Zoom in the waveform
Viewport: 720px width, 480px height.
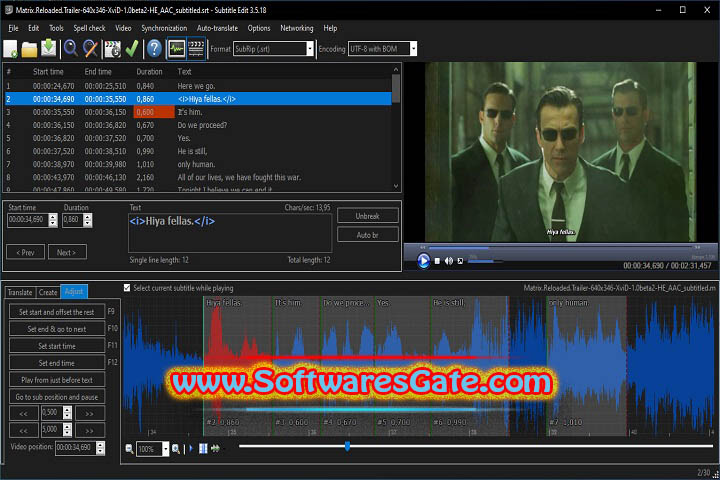175,449
